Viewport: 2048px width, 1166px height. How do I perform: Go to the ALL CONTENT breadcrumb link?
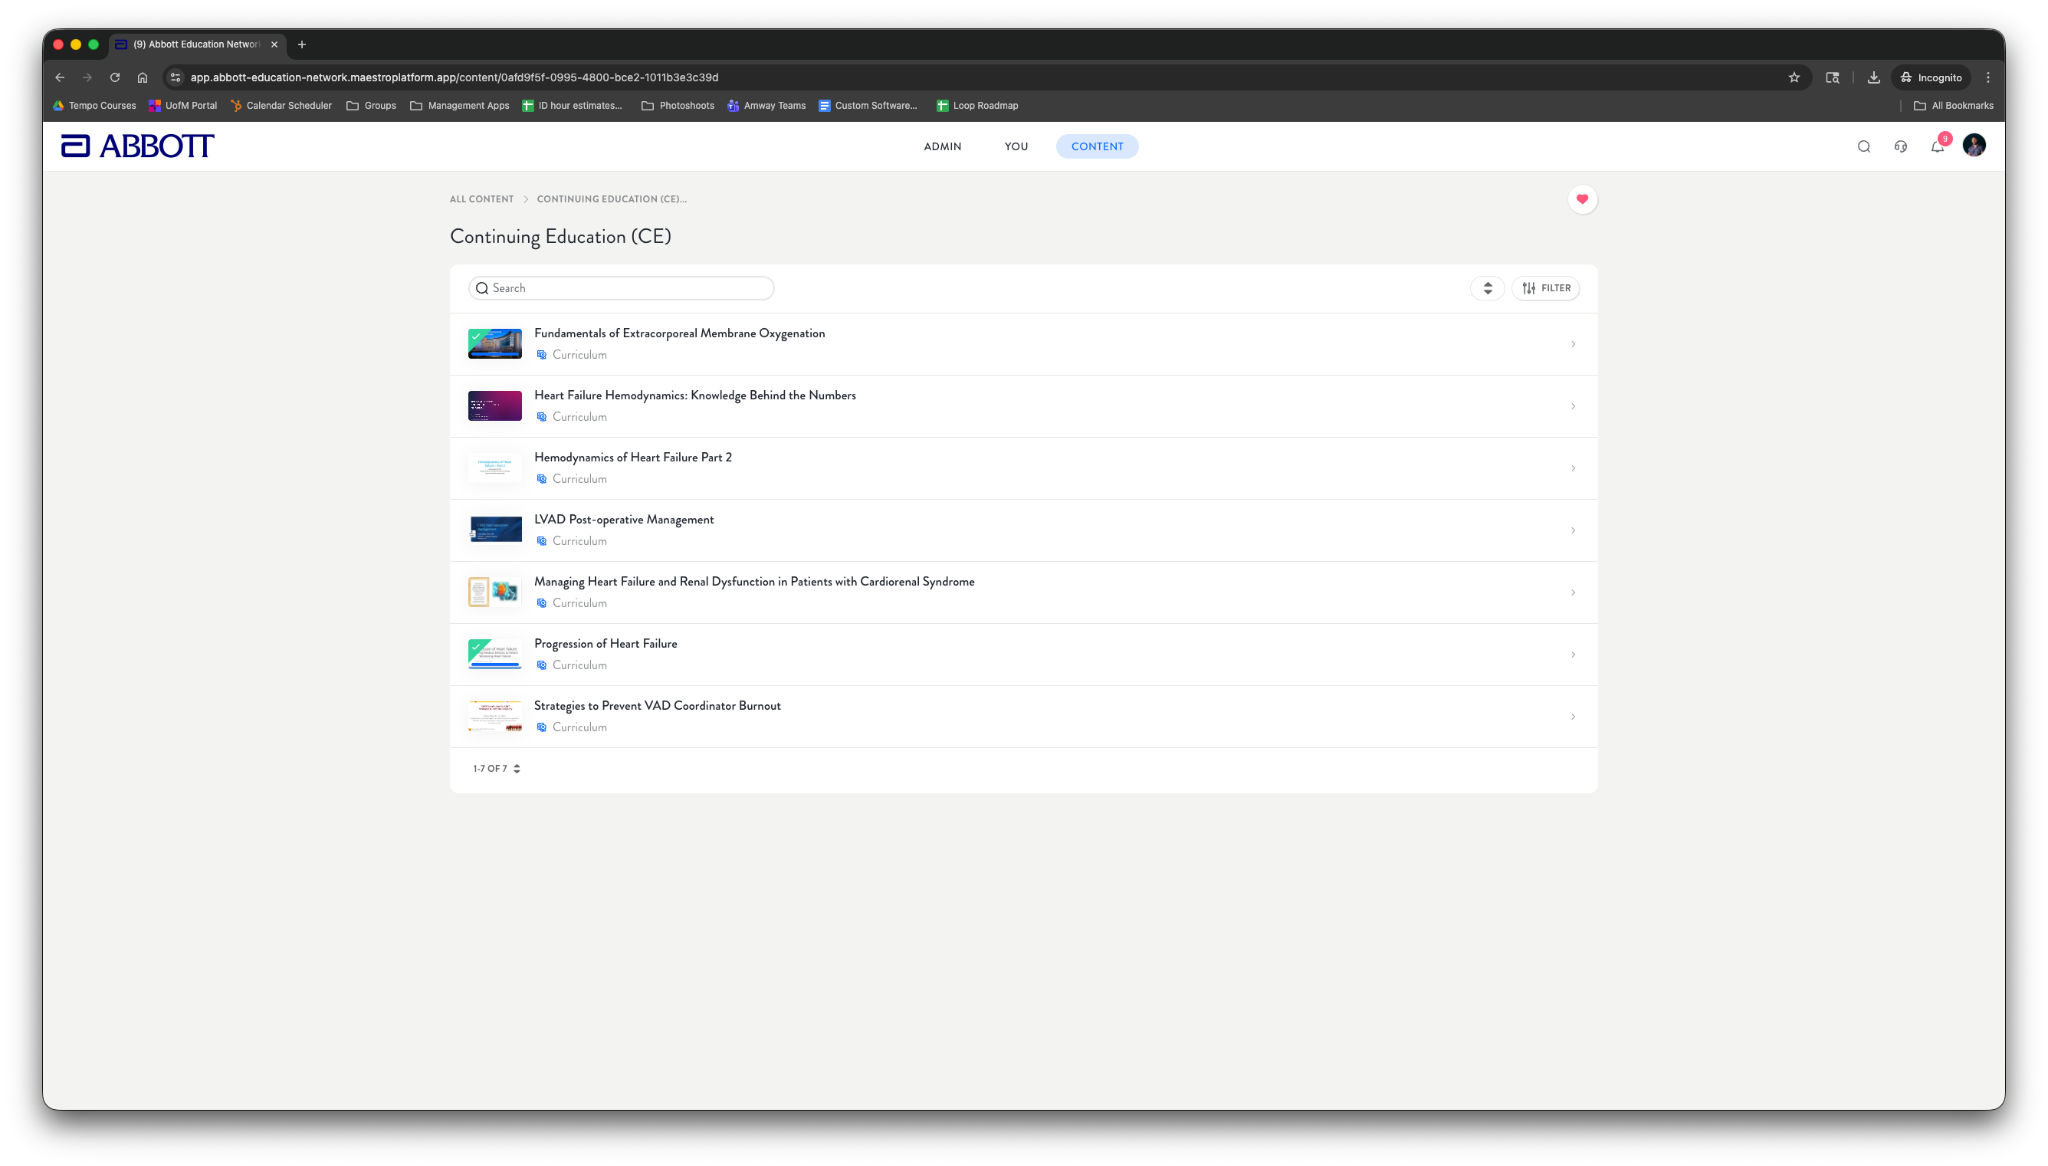click(x=481, y=199)
